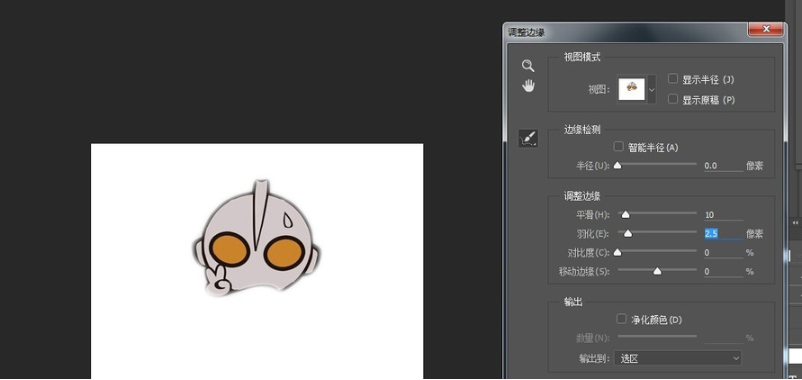Select the Refine Radius brush tool
The height and width of the screenshot is (380, 802).
pos(528,139)
